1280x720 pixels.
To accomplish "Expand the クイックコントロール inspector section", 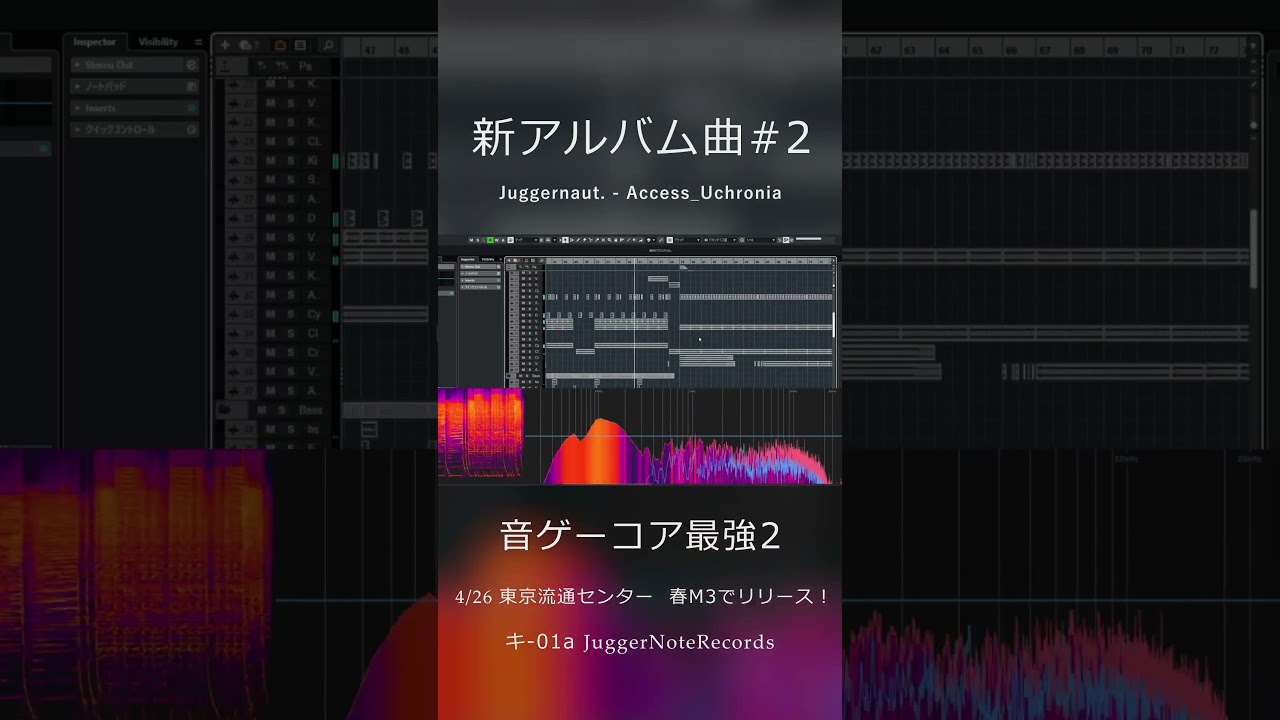I will coord(78,130).
